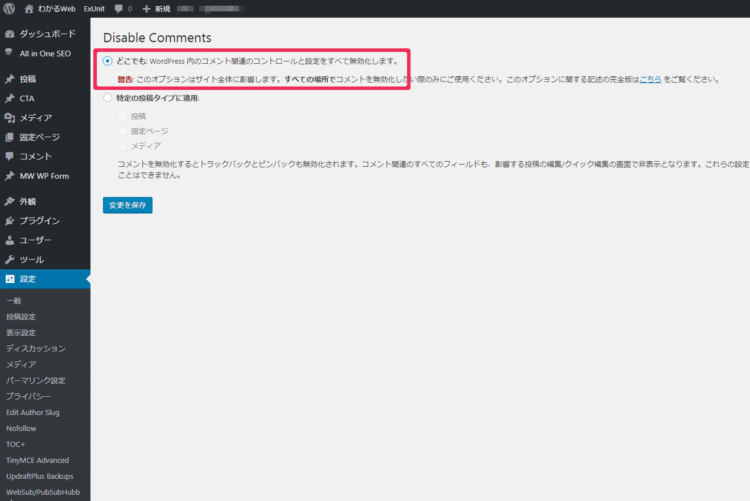750x501 pixels.
Task: Open the わかるWeb site home icon
Action: (x=29, y=9)
